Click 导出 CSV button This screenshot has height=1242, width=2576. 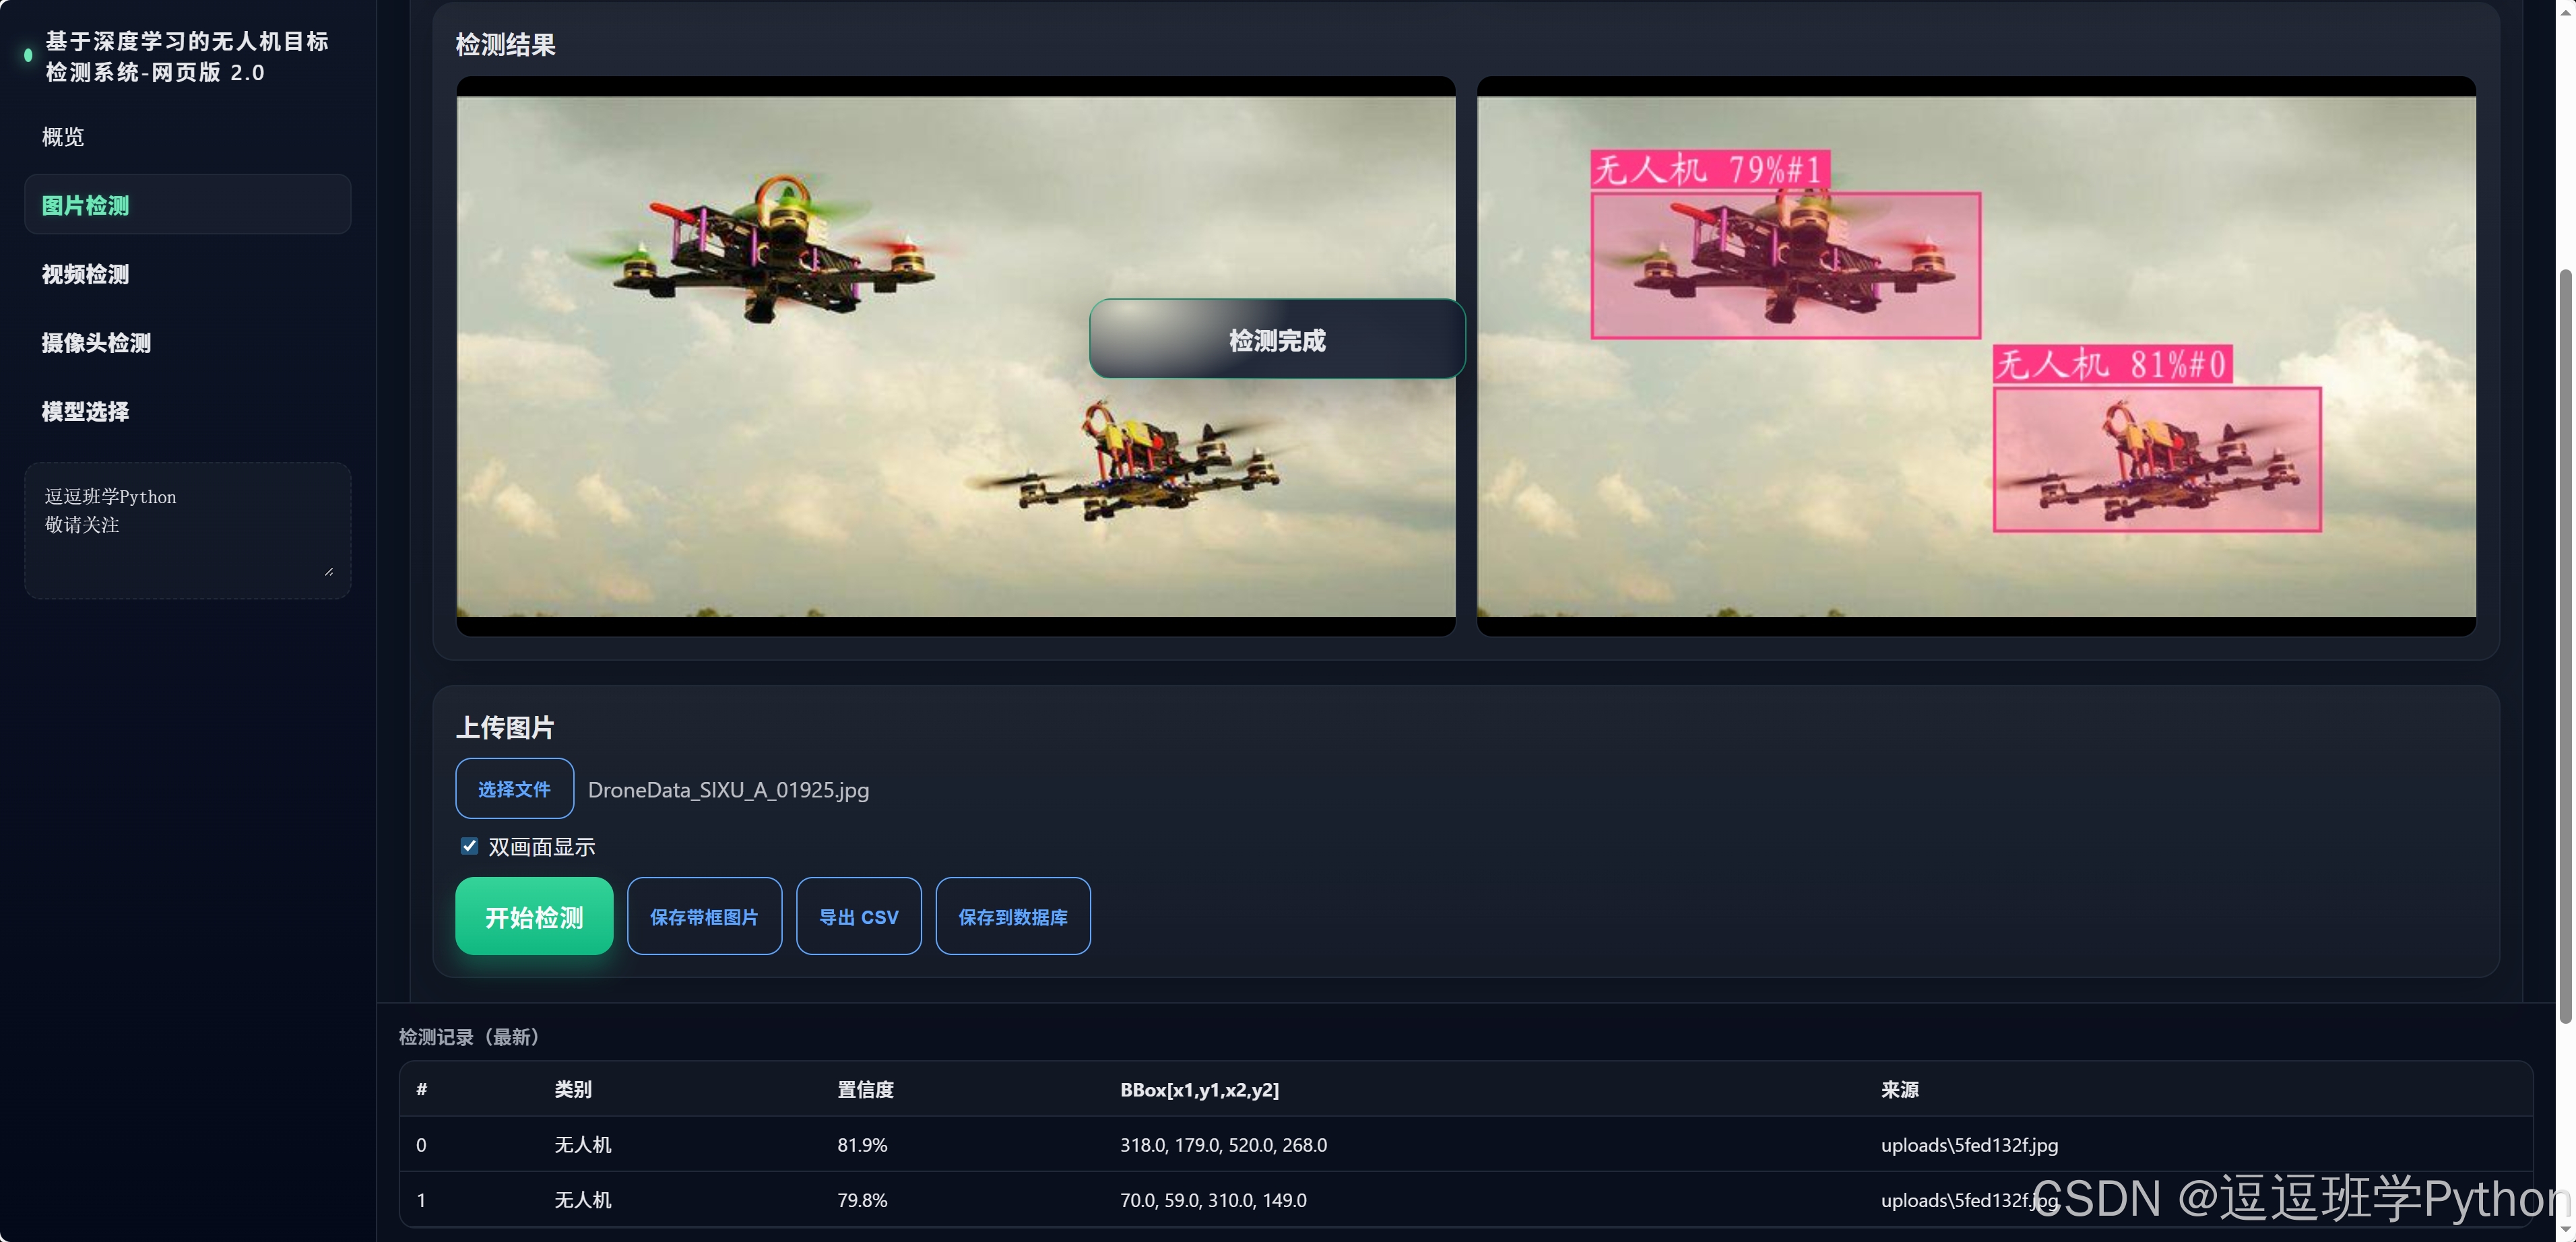[858, 916]
